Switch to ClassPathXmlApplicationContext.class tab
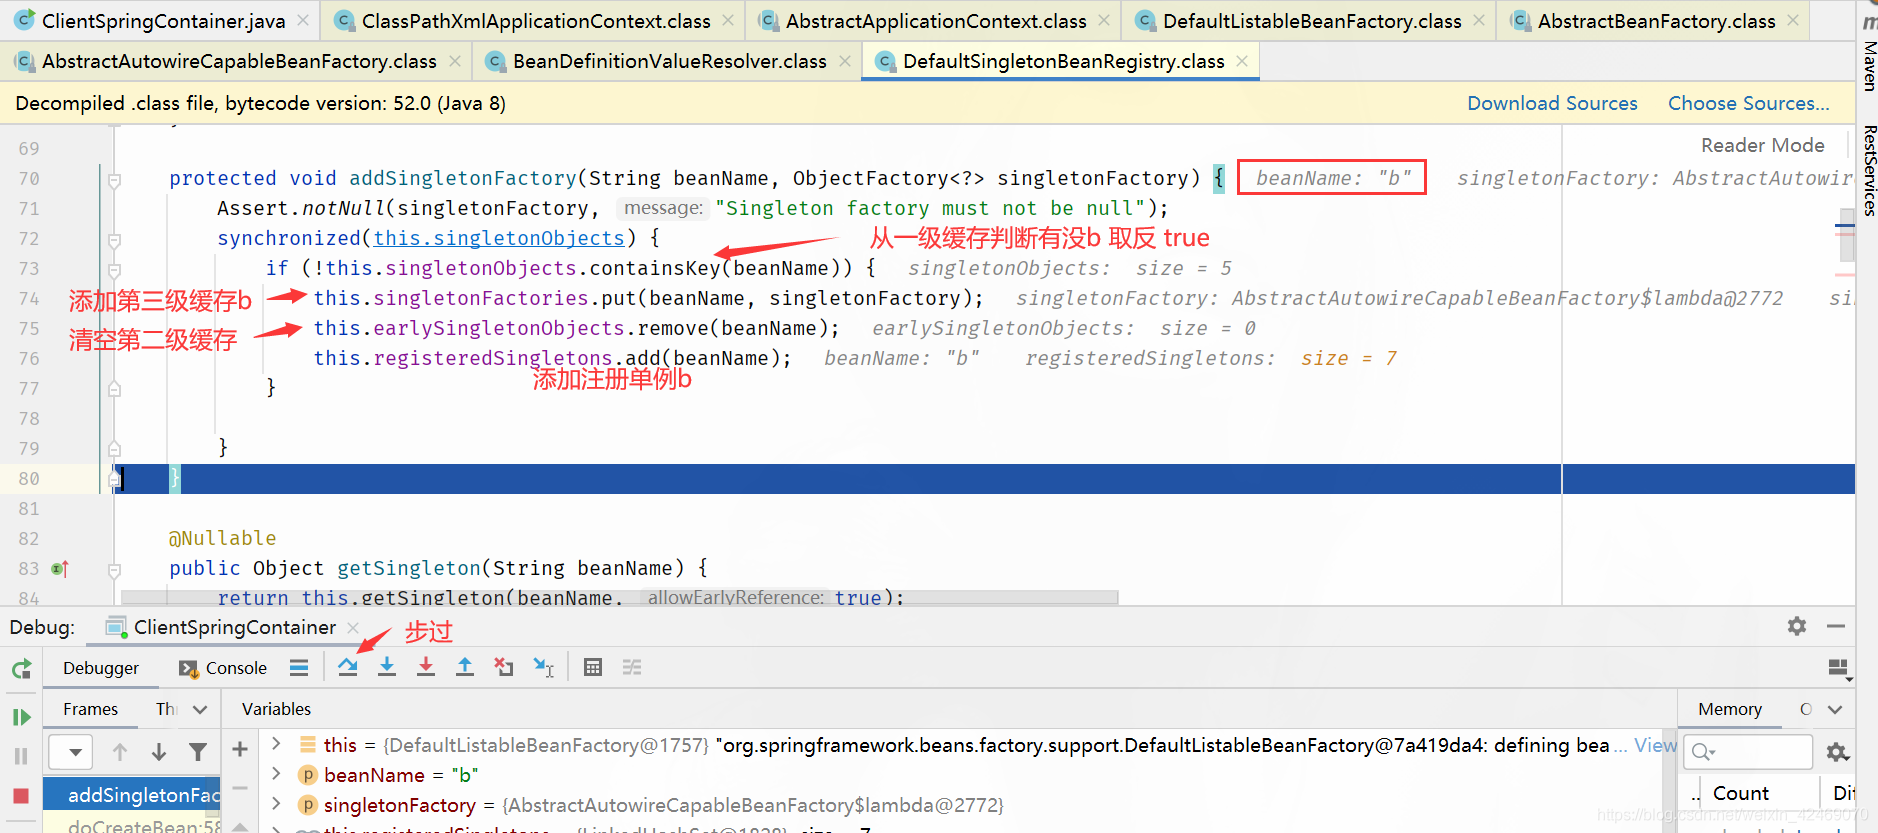This screenshot has height=833, width=1878. [536, 21]
